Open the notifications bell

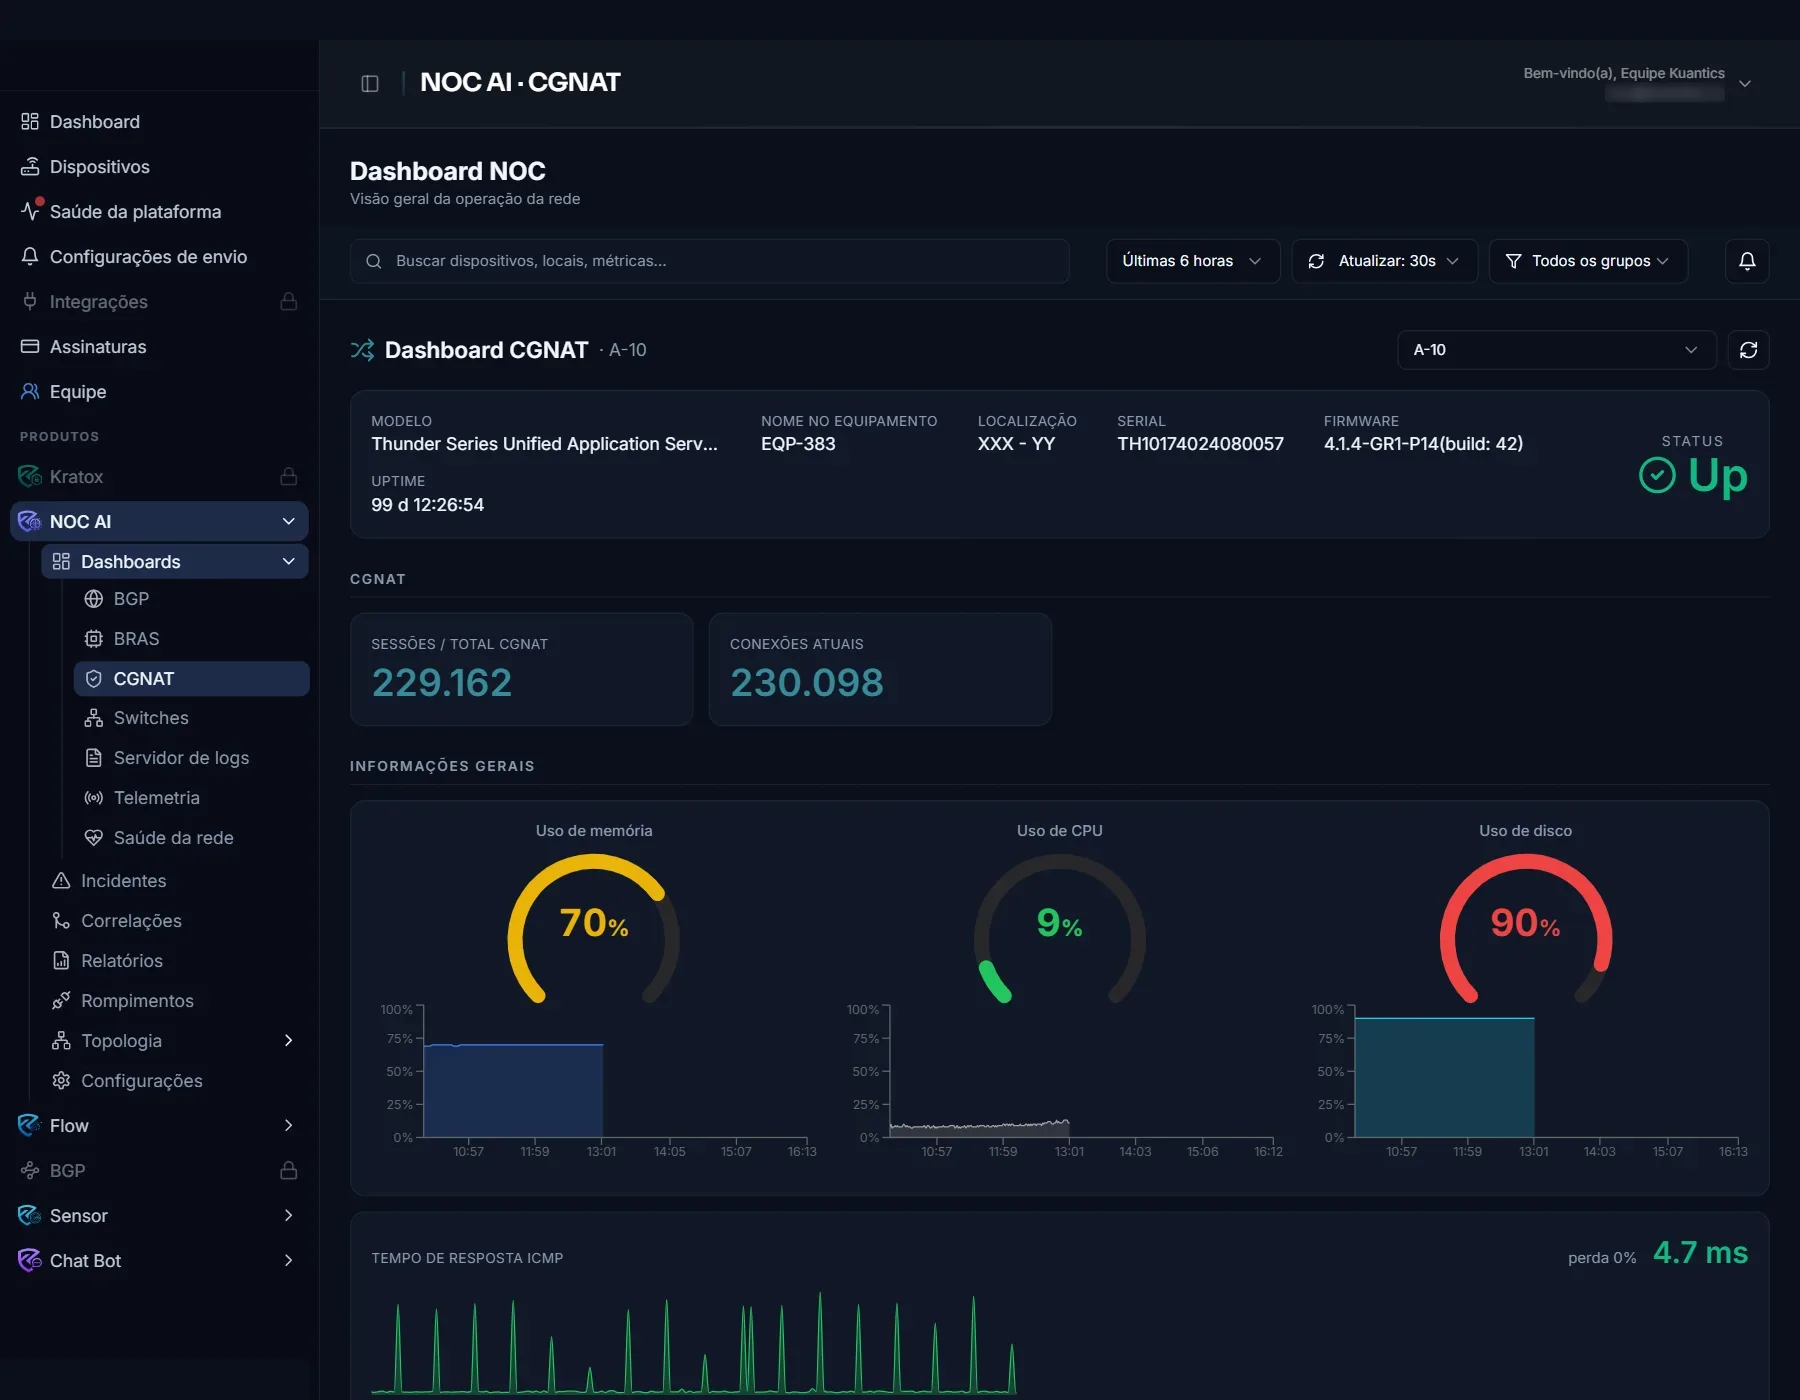coord(1747,261)
